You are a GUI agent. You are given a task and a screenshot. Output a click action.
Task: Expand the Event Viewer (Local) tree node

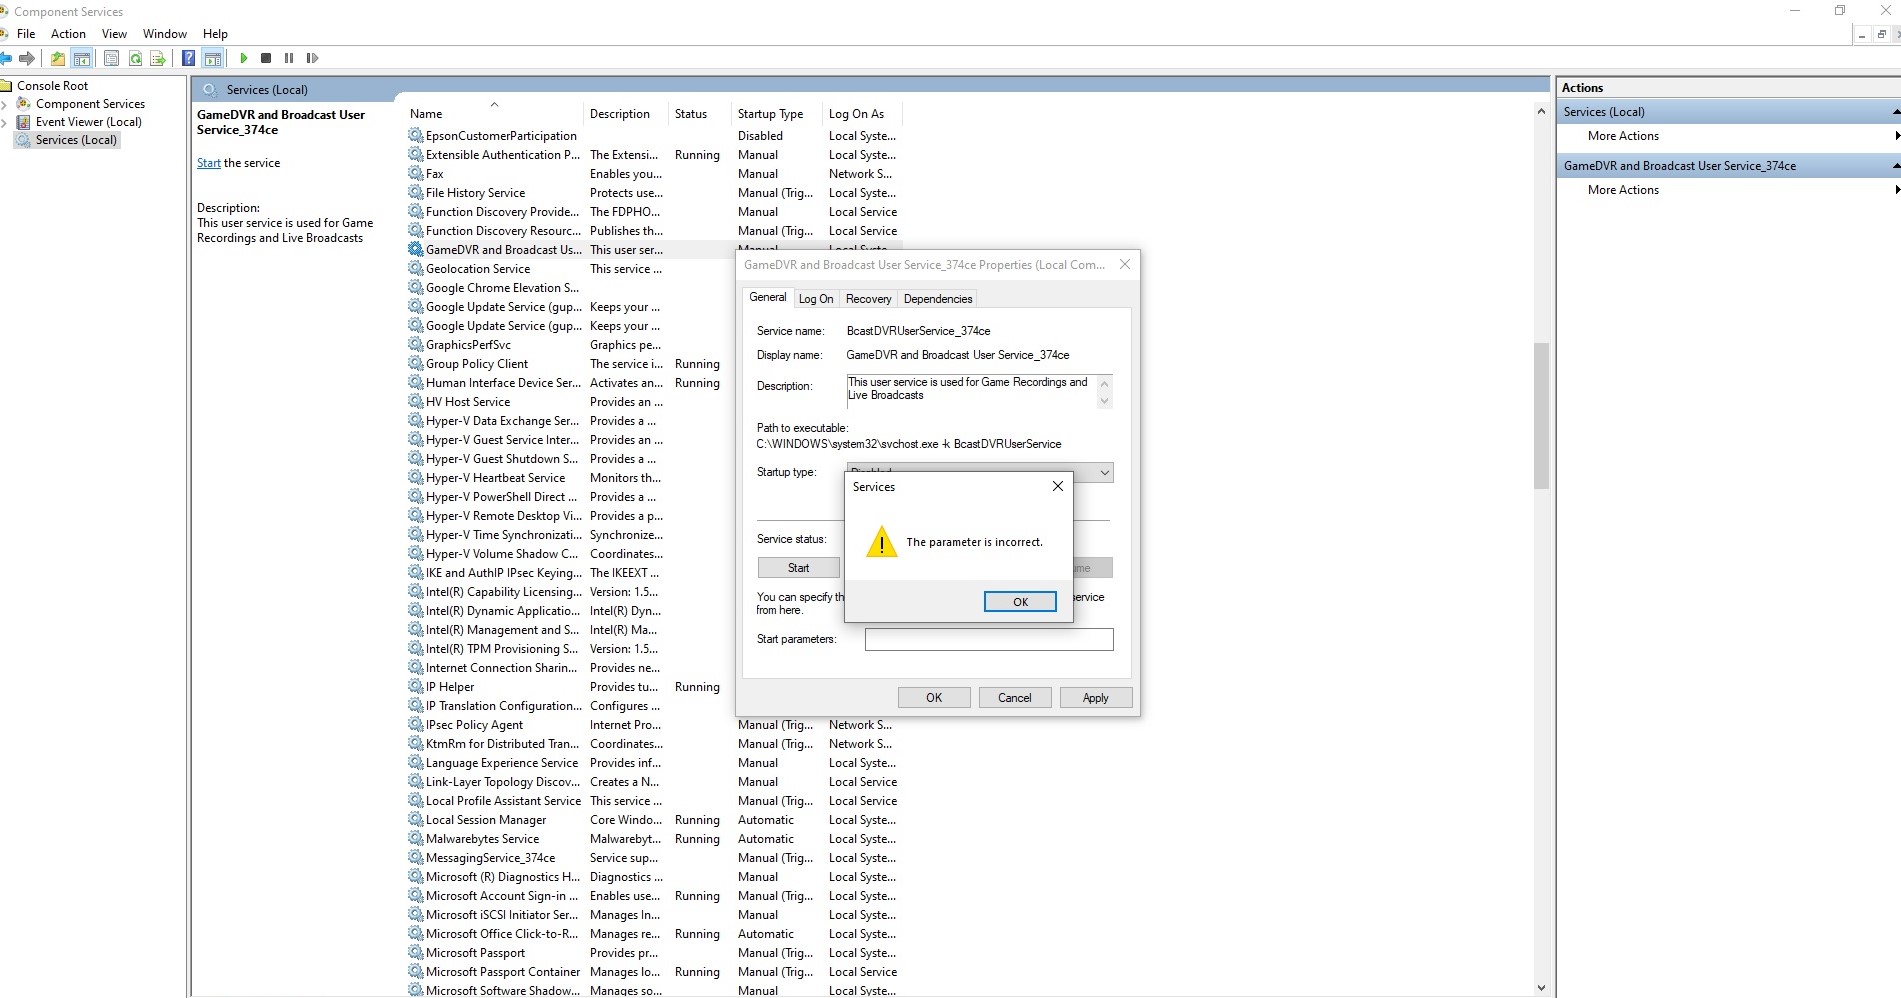(x=5, y=122)
